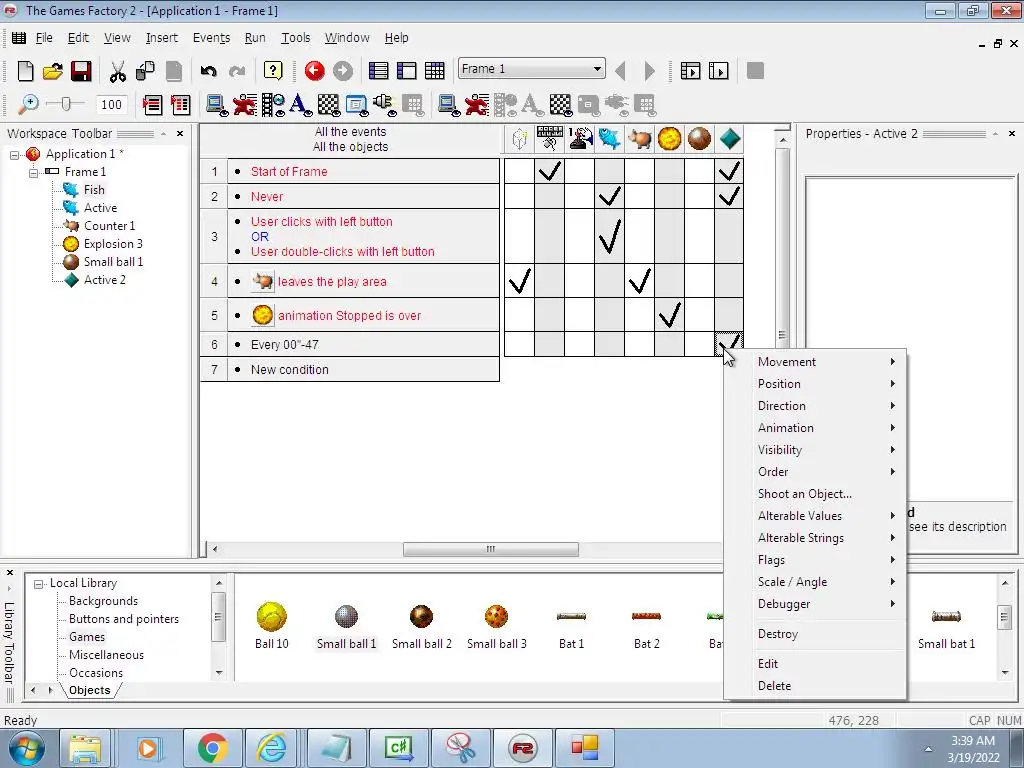The image size is (1024, 768).
Task: Toggle Start of Frame keyboard action checkmark
Action: [550, 171]
